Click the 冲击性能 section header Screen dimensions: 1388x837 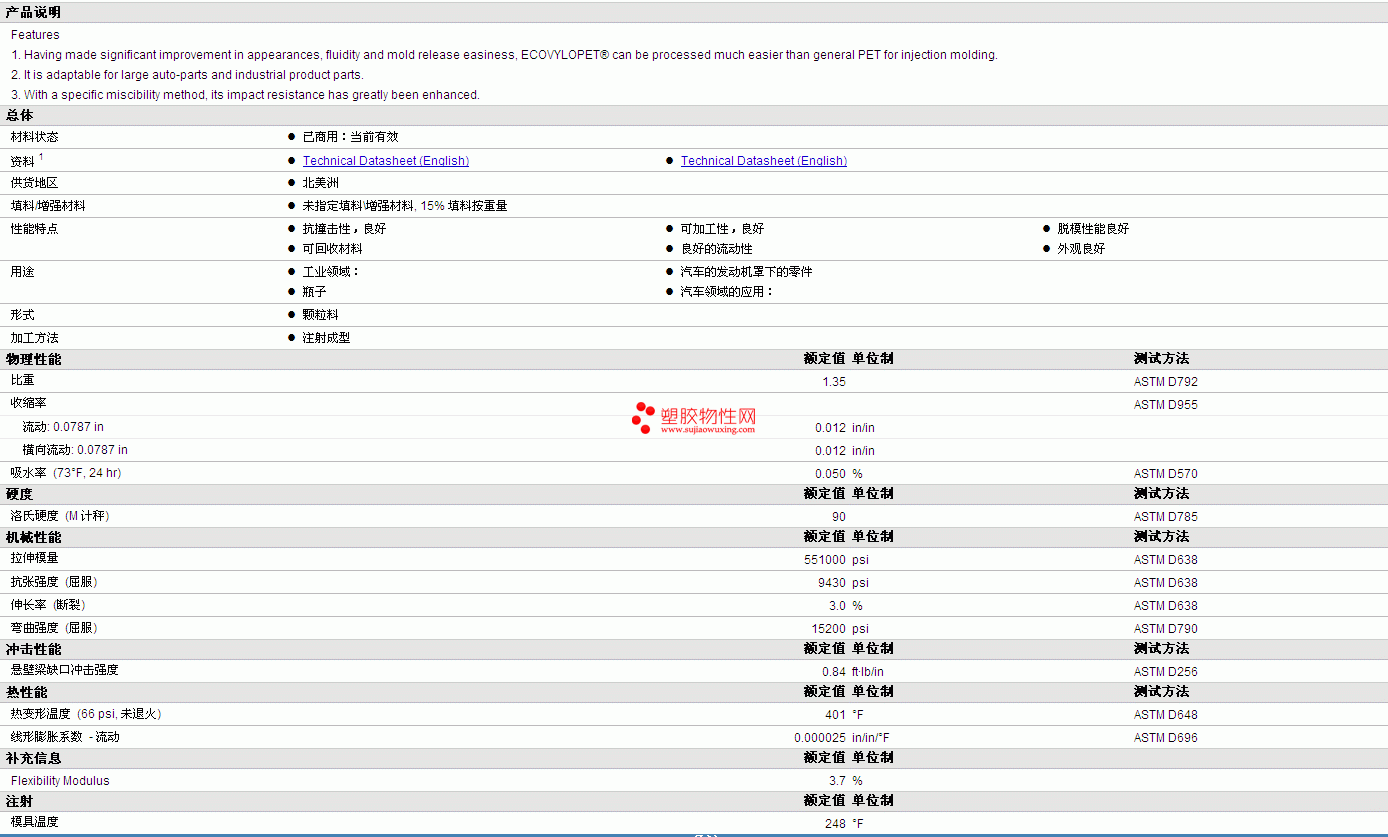coord(34,650)
